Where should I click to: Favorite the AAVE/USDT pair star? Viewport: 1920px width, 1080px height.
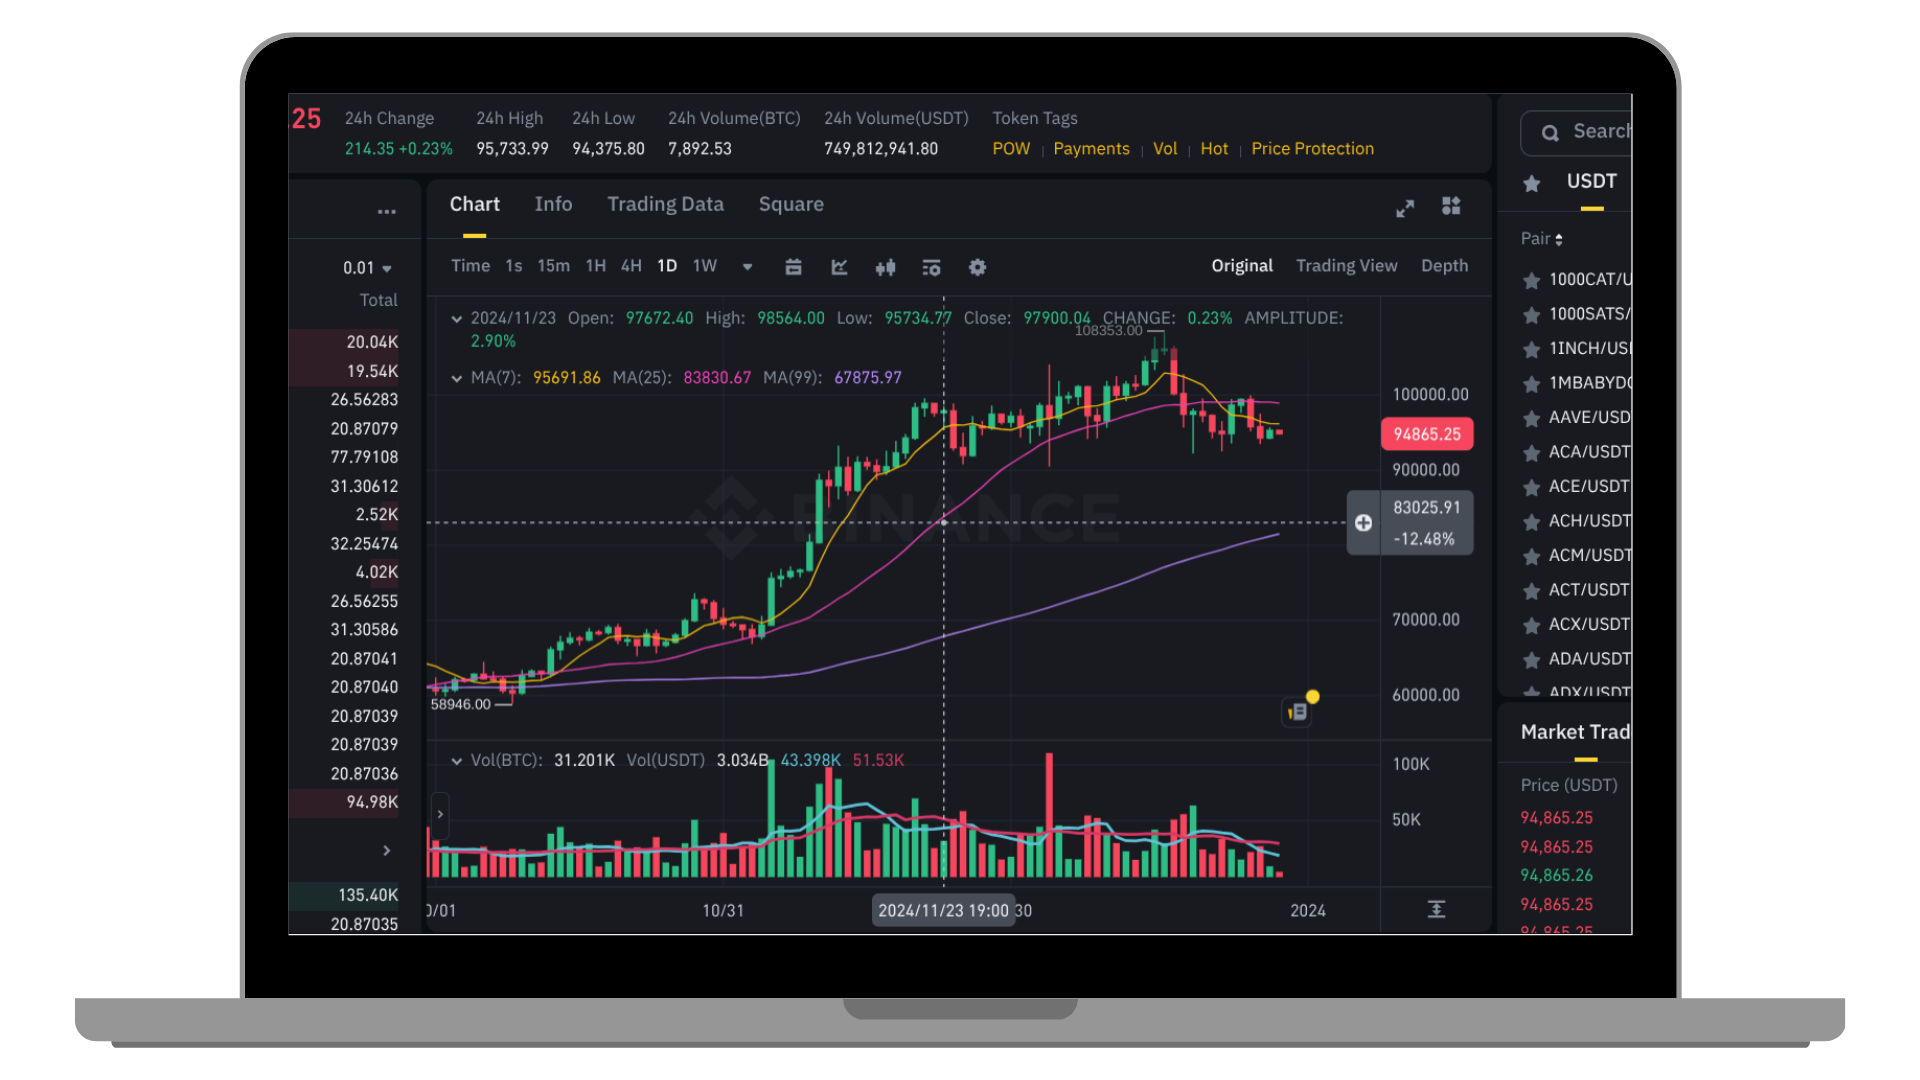point(1531,418)
